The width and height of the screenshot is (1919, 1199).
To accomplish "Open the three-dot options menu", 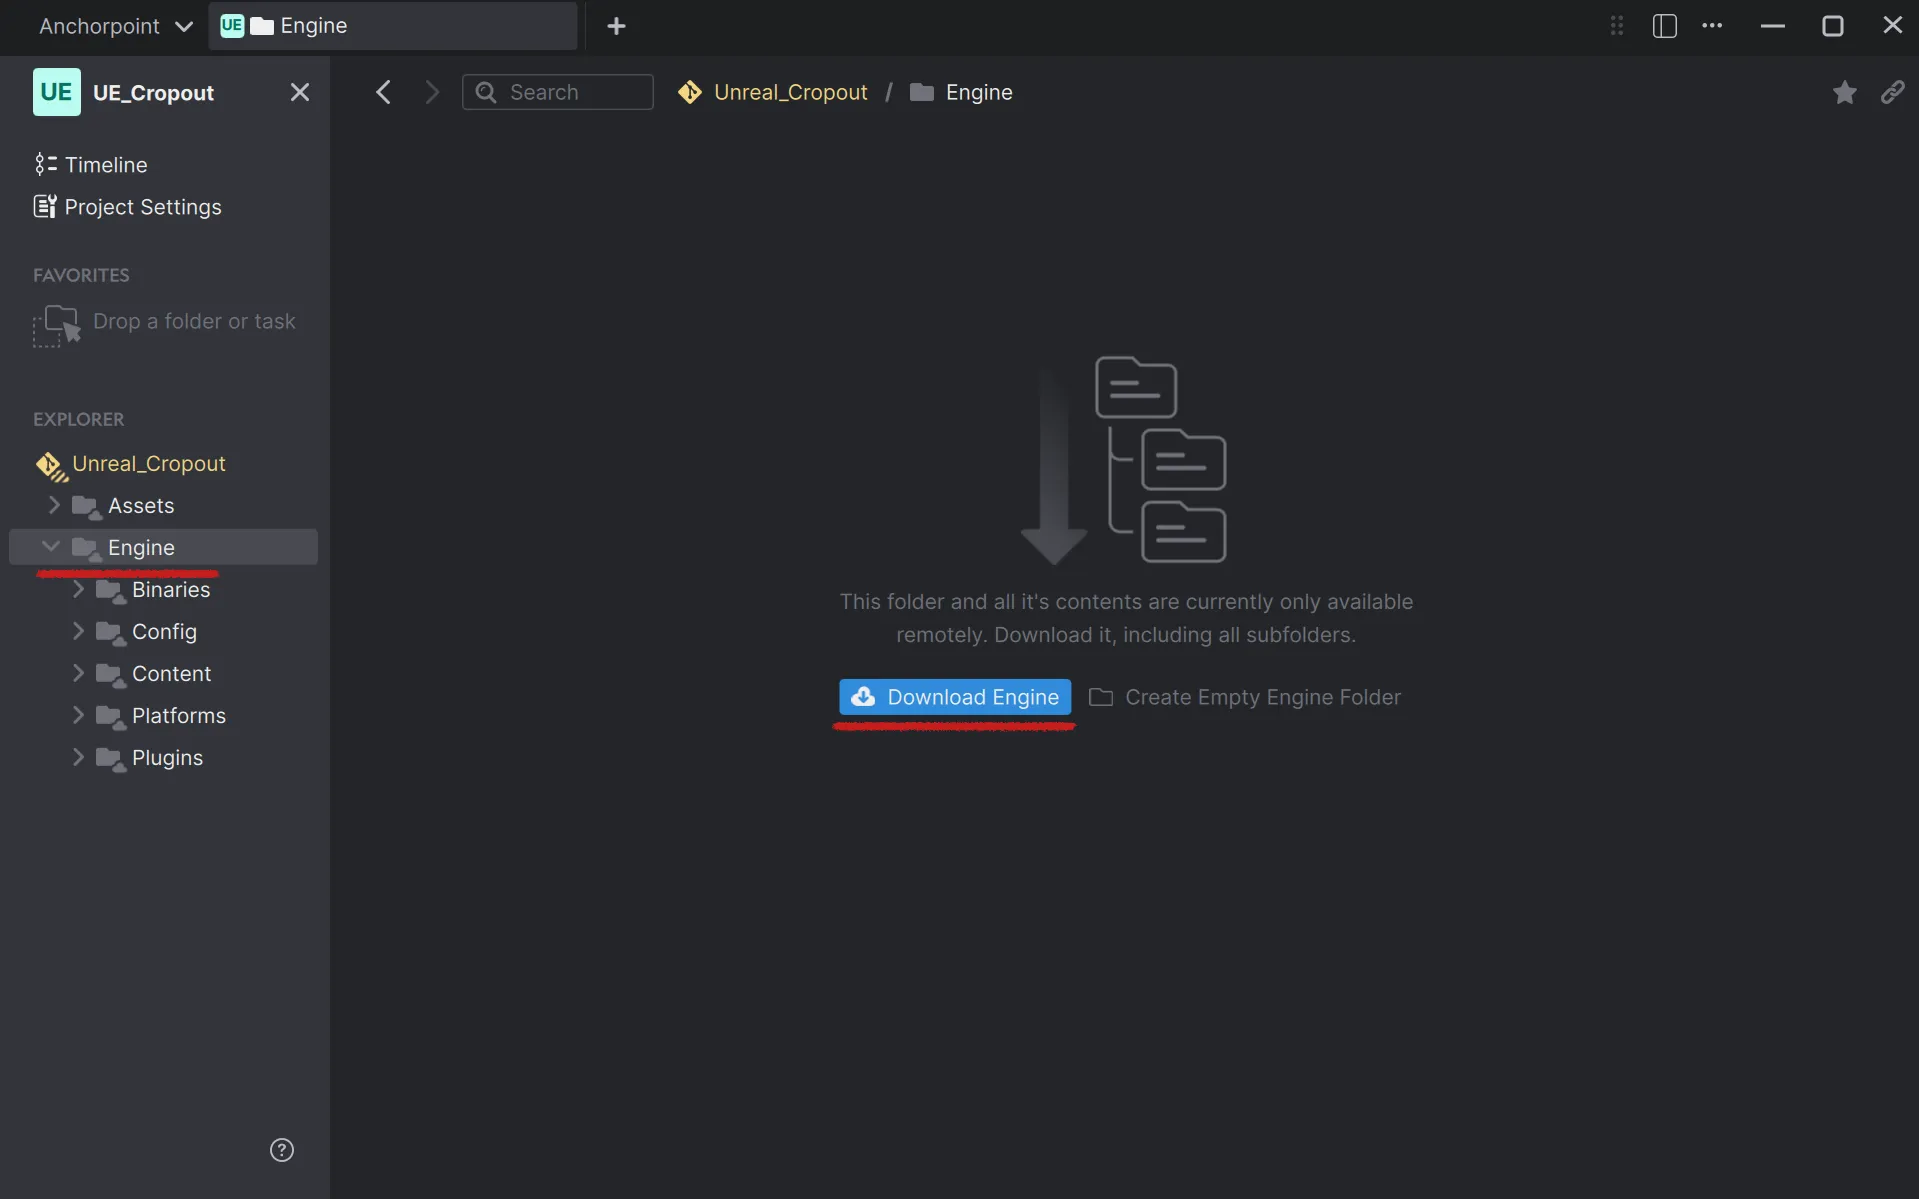I will pos(1713,26).
